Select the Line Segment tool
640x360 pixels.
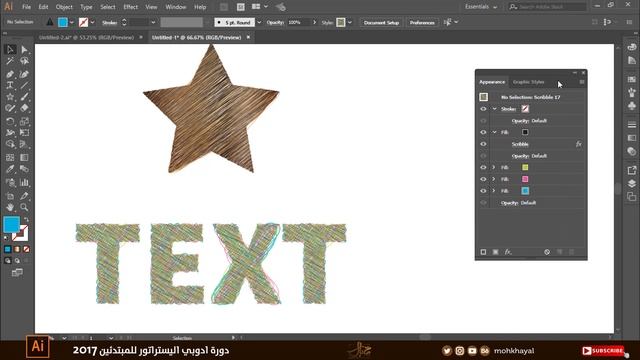tap(24, 85)
